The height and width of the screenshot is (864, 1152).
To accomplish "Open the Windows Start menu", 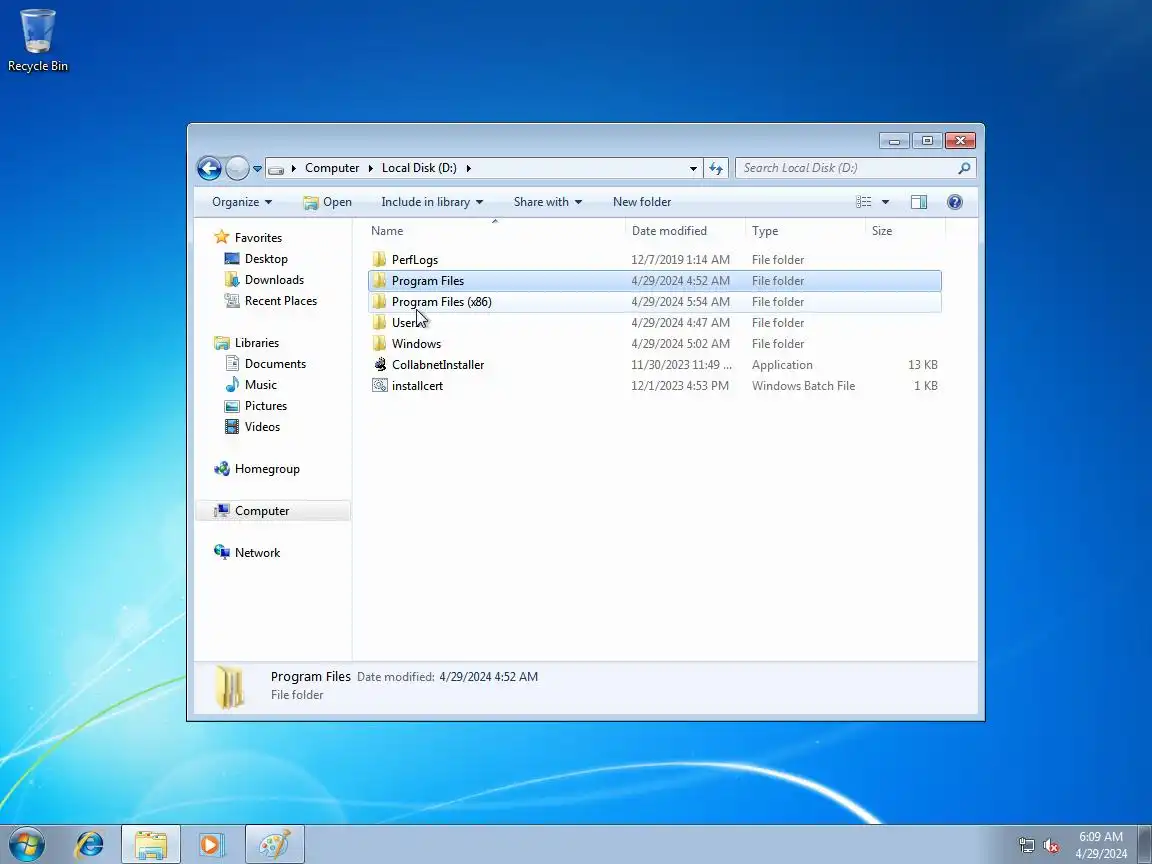I will 26,844.
